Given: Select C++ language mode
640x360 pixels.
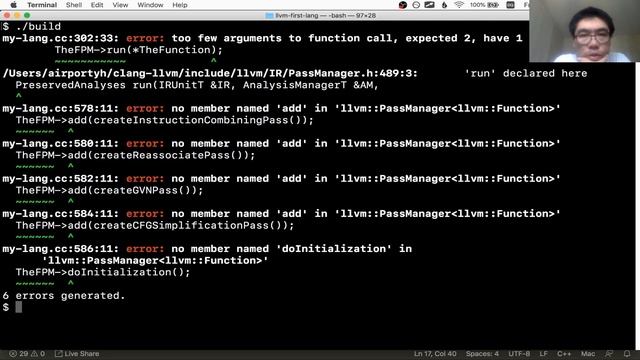Looking at the screenshot, I should (564, 354).
